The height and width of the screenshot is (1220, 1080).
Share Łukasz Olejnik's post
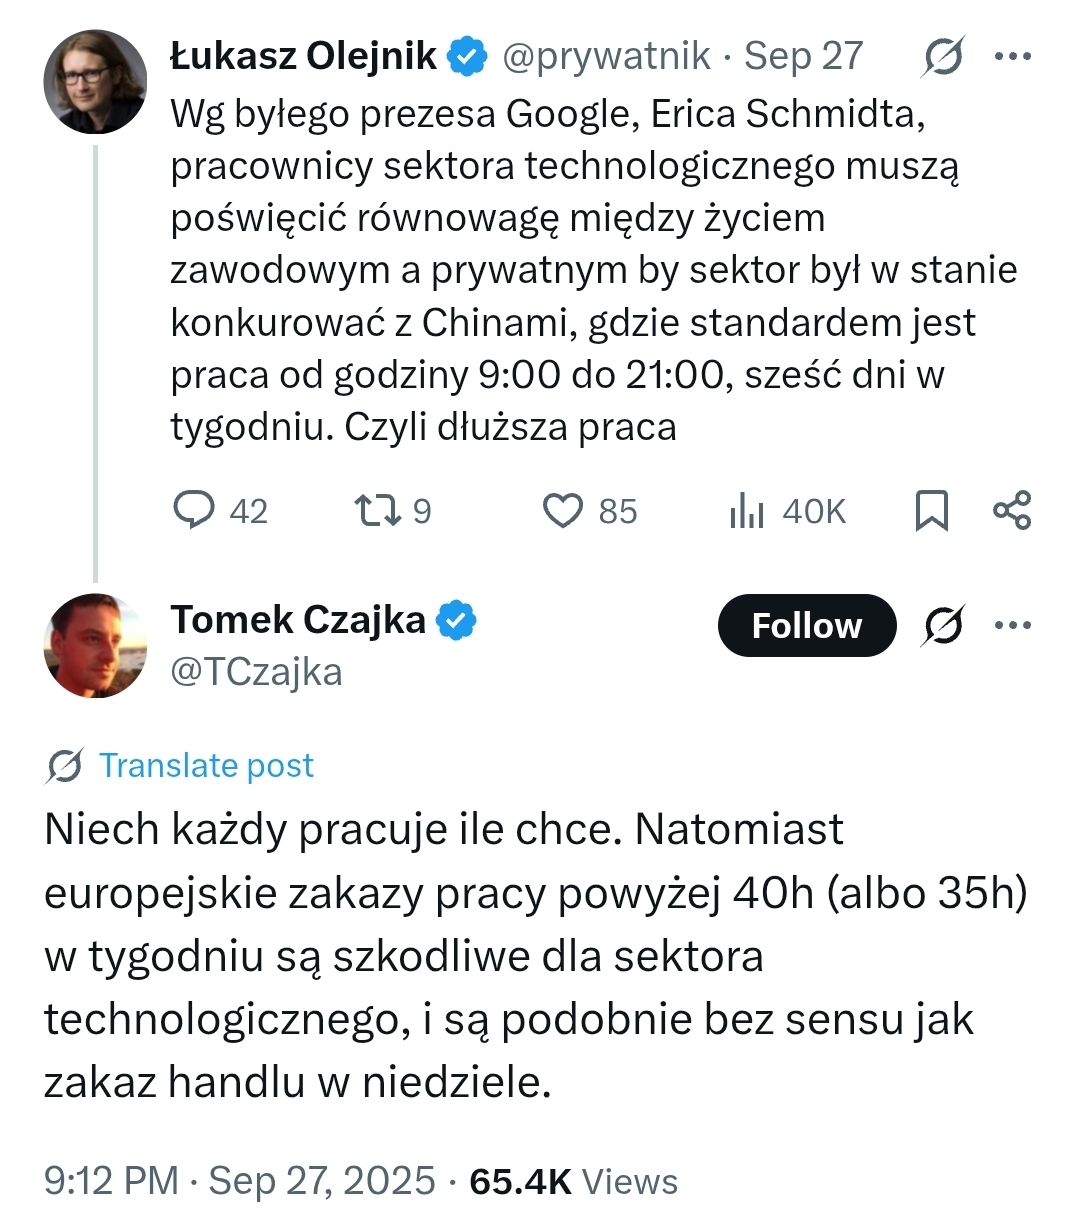click(x=1011, y=510)
